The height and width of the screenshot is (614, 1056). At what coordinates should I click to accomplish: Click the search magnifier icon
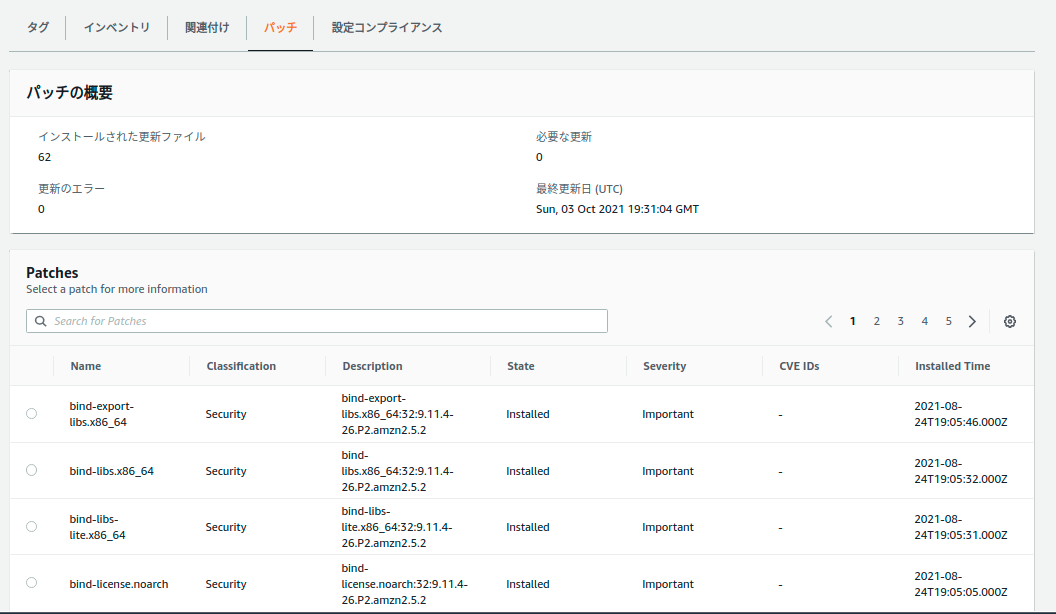40,322
